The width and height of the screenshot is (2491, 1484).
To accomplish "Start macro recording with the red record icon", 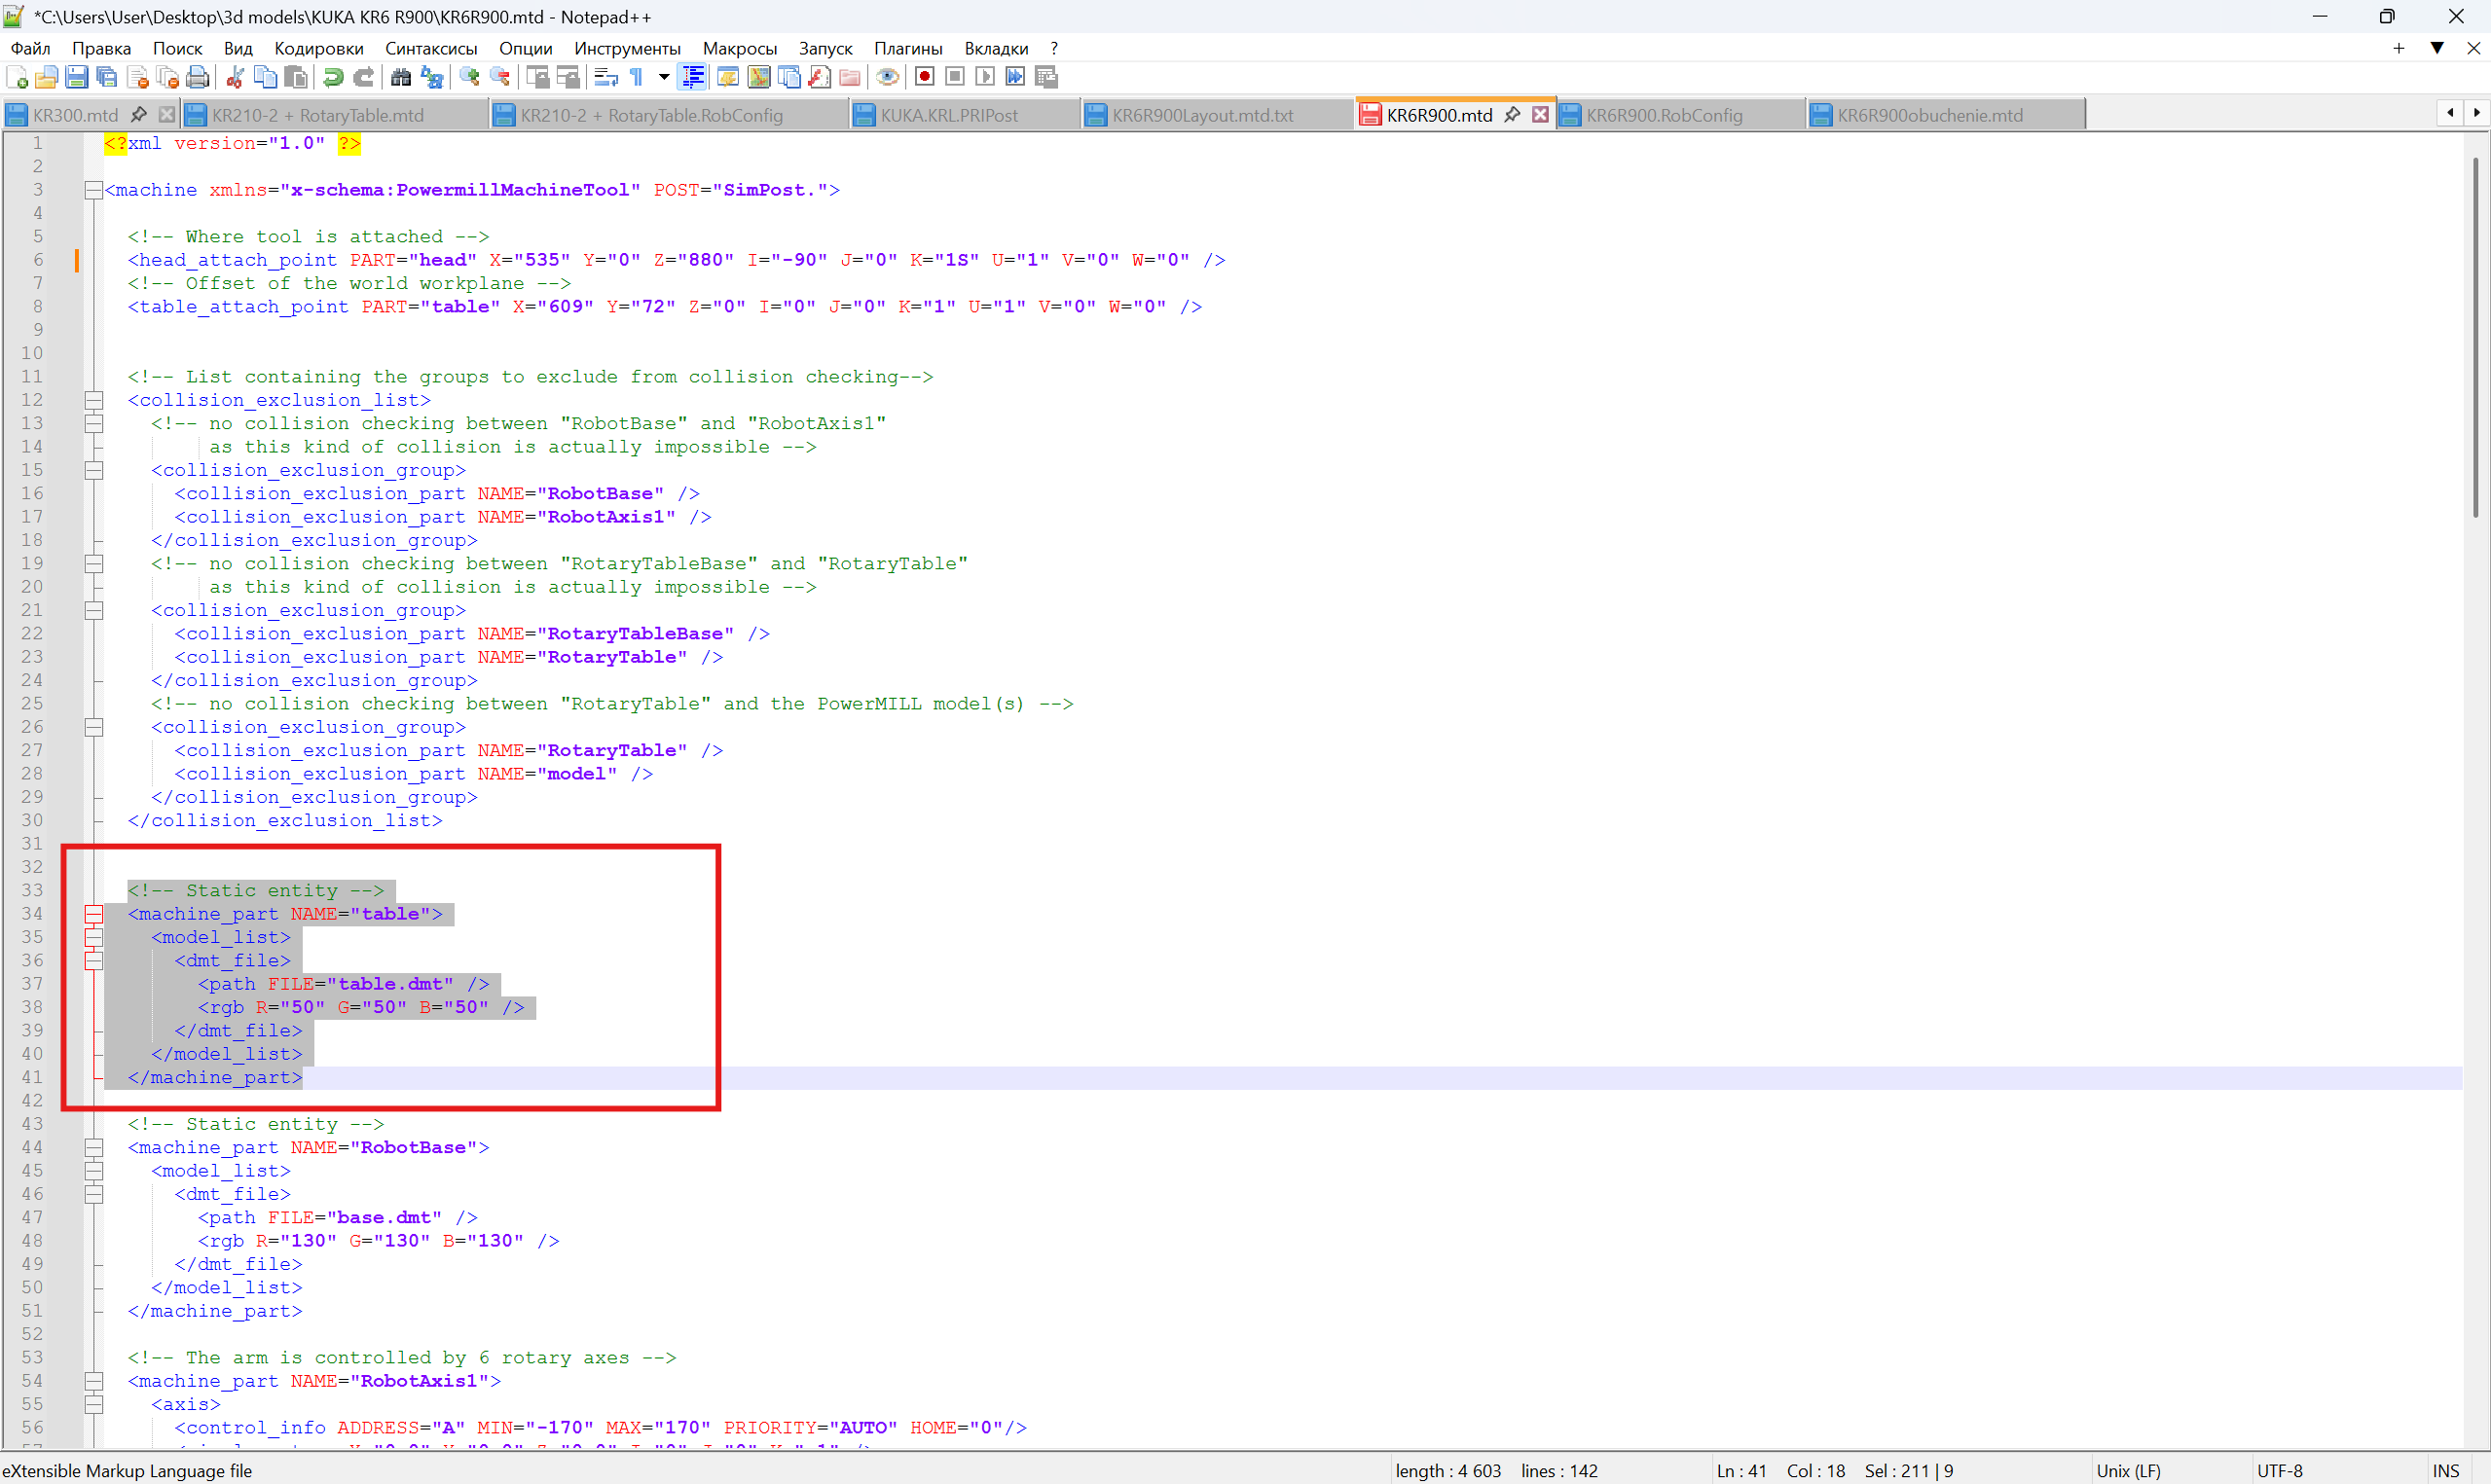I will point(924,77).
